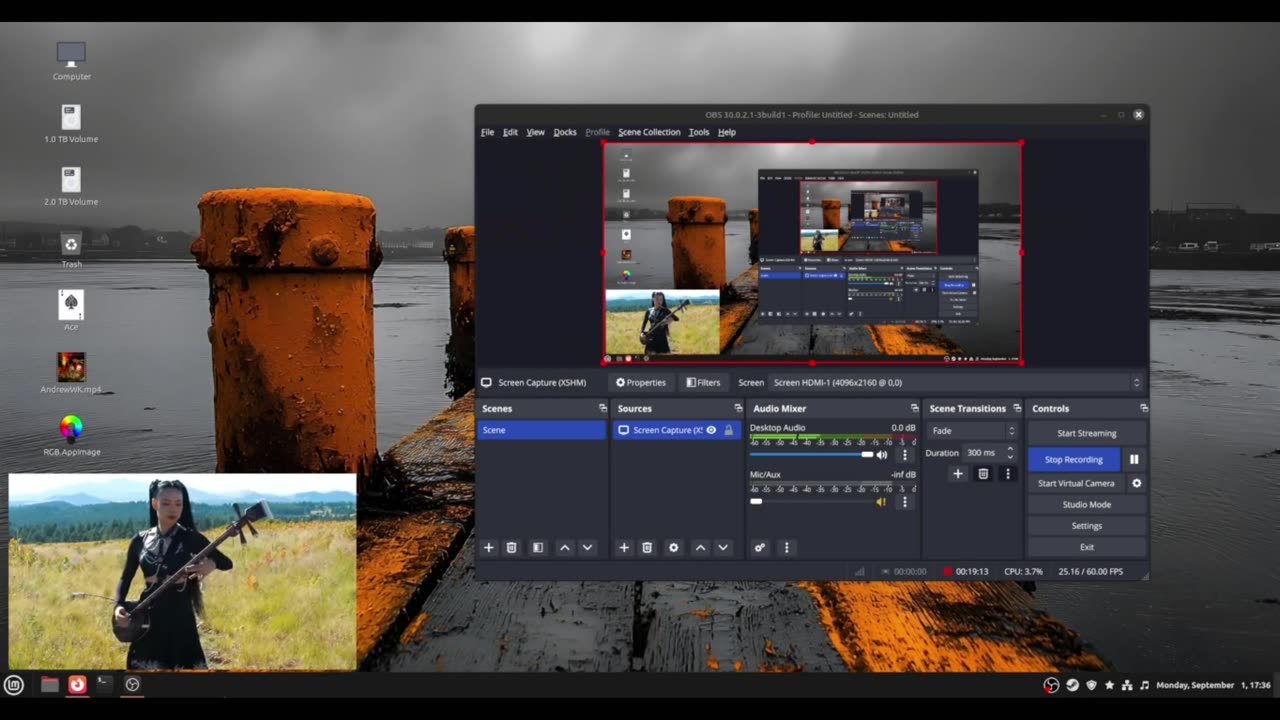
Task: Adjust the Mic/Aux volume slider
Action: (811, 501)
